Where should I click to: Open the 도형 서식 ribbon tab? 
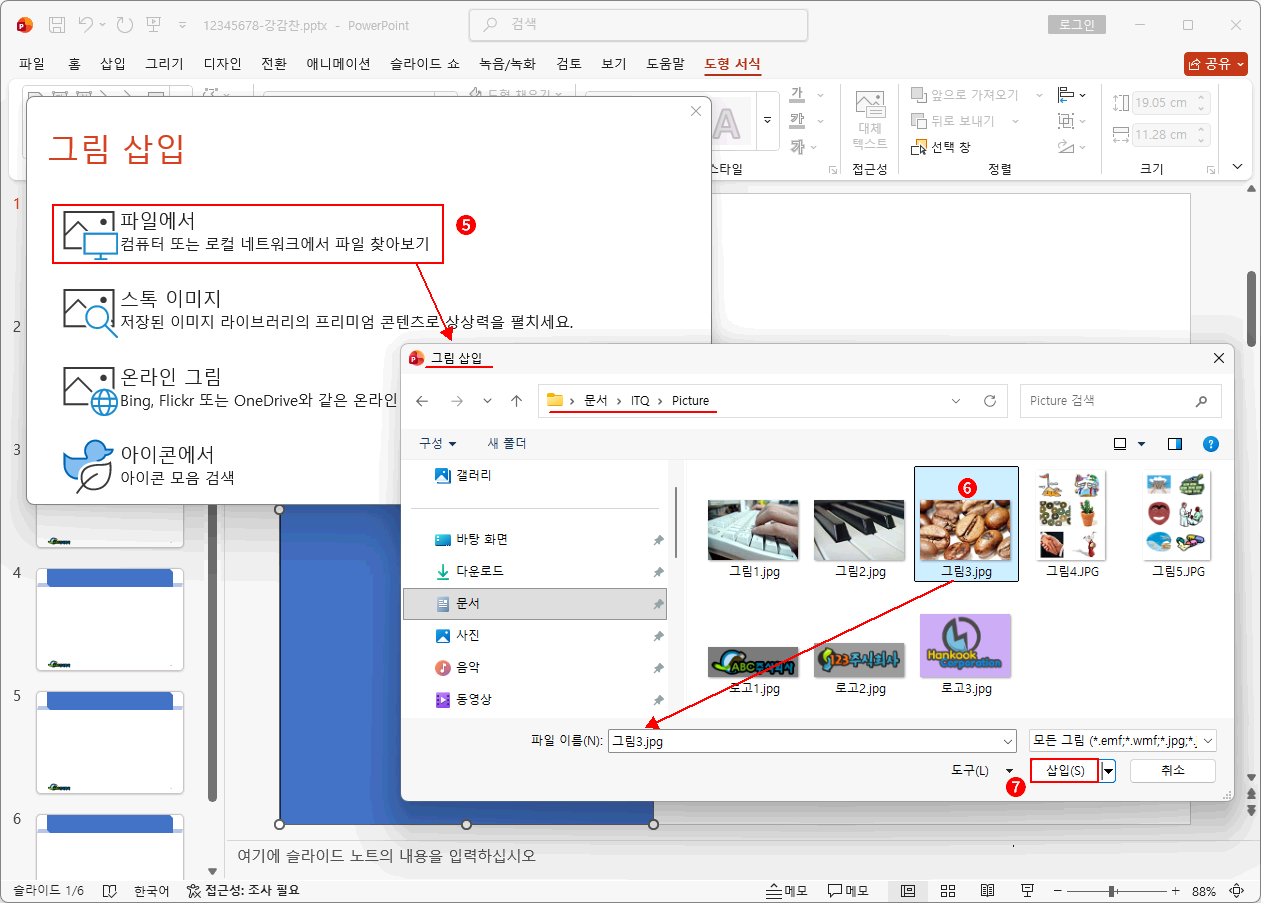(x=732, y=63)
